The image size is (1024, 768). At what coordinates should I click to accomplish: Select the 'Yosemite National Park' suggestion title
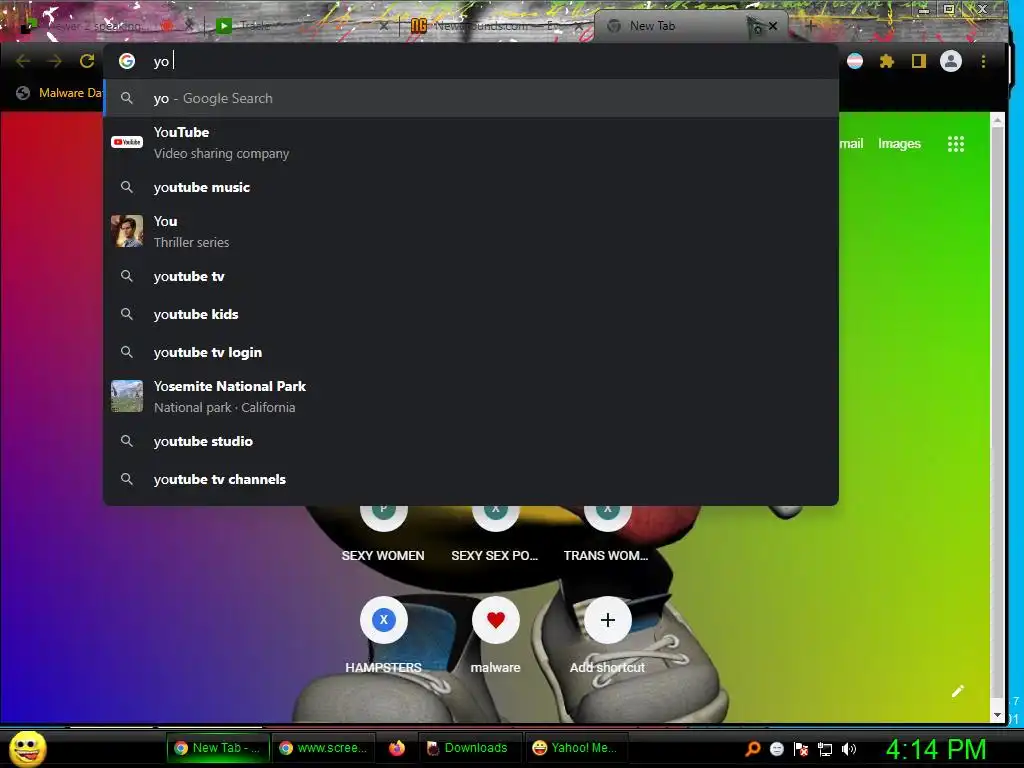point(230,386)
